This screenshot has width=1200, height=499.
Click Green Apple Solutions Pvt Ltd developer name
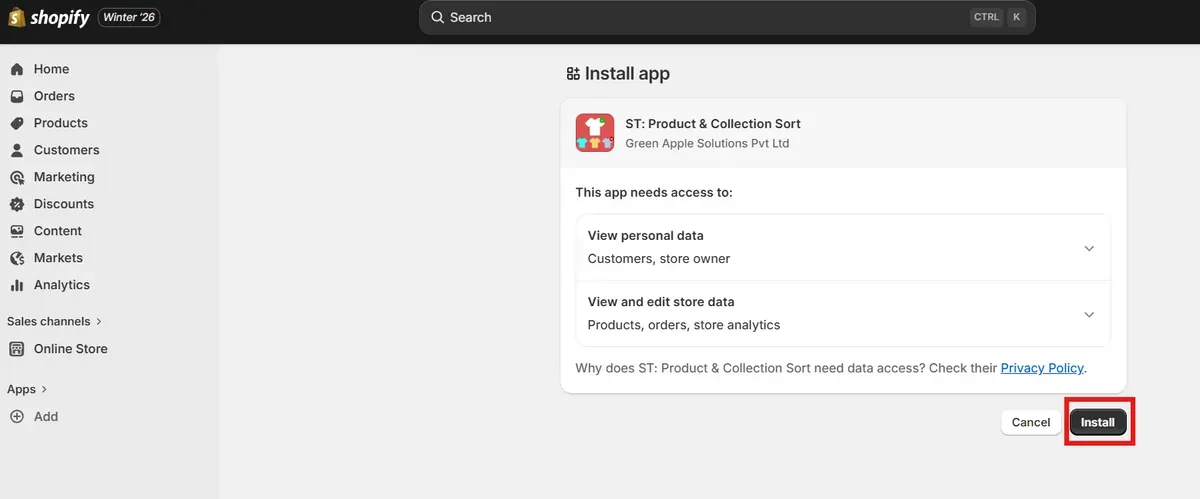point(707,143)
